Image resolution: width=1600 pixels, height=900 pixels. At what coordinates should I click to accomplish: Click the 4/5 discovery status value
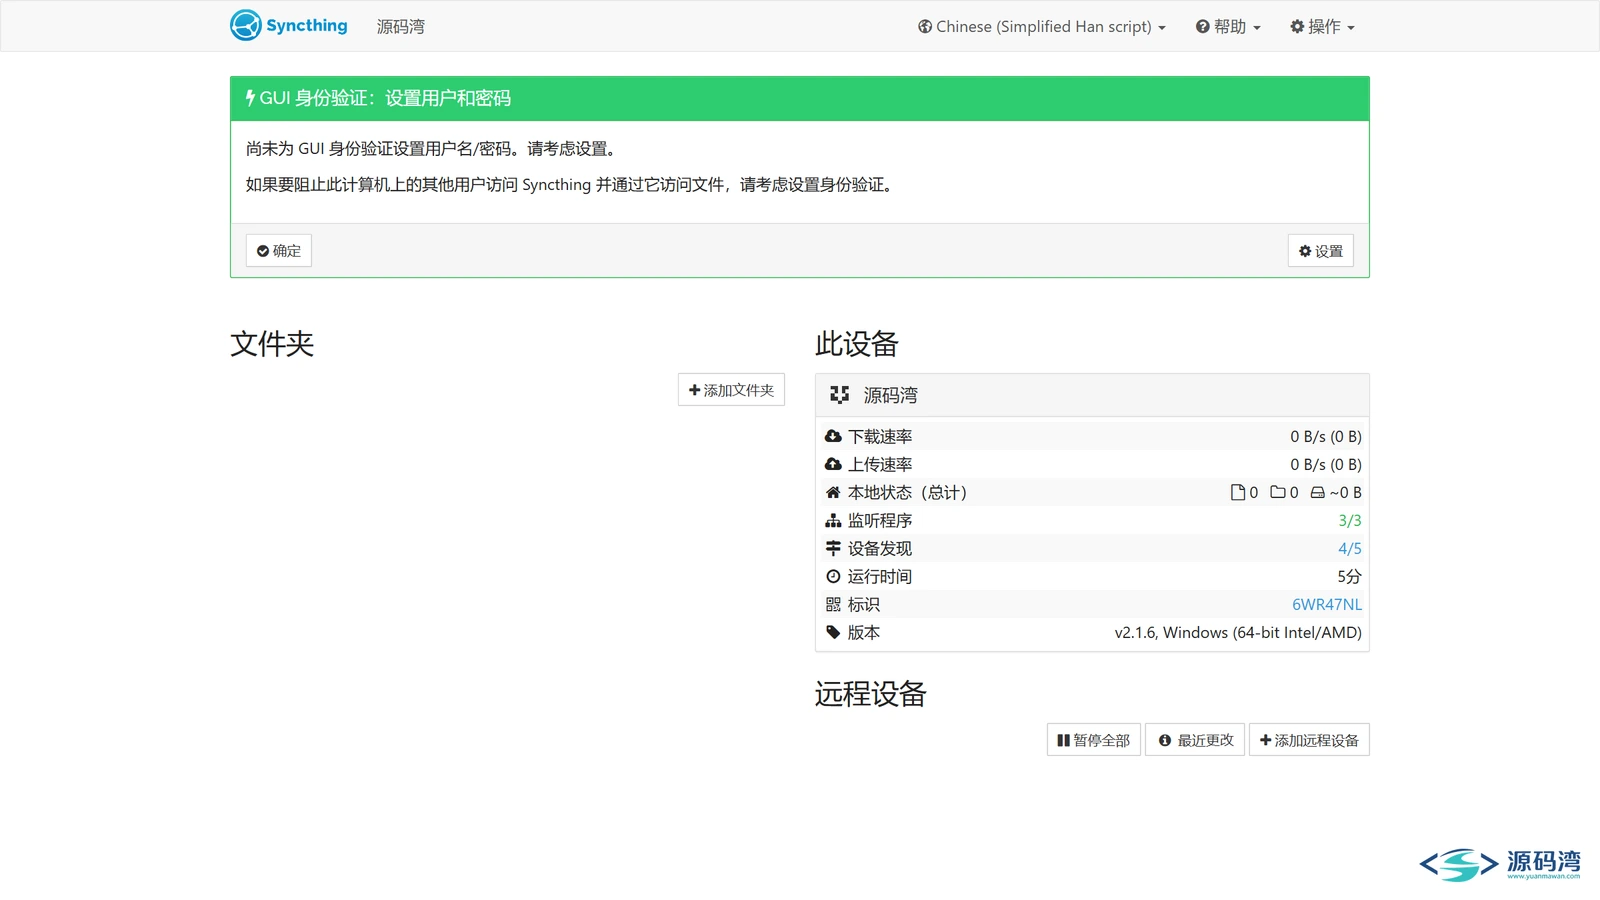1350,548
